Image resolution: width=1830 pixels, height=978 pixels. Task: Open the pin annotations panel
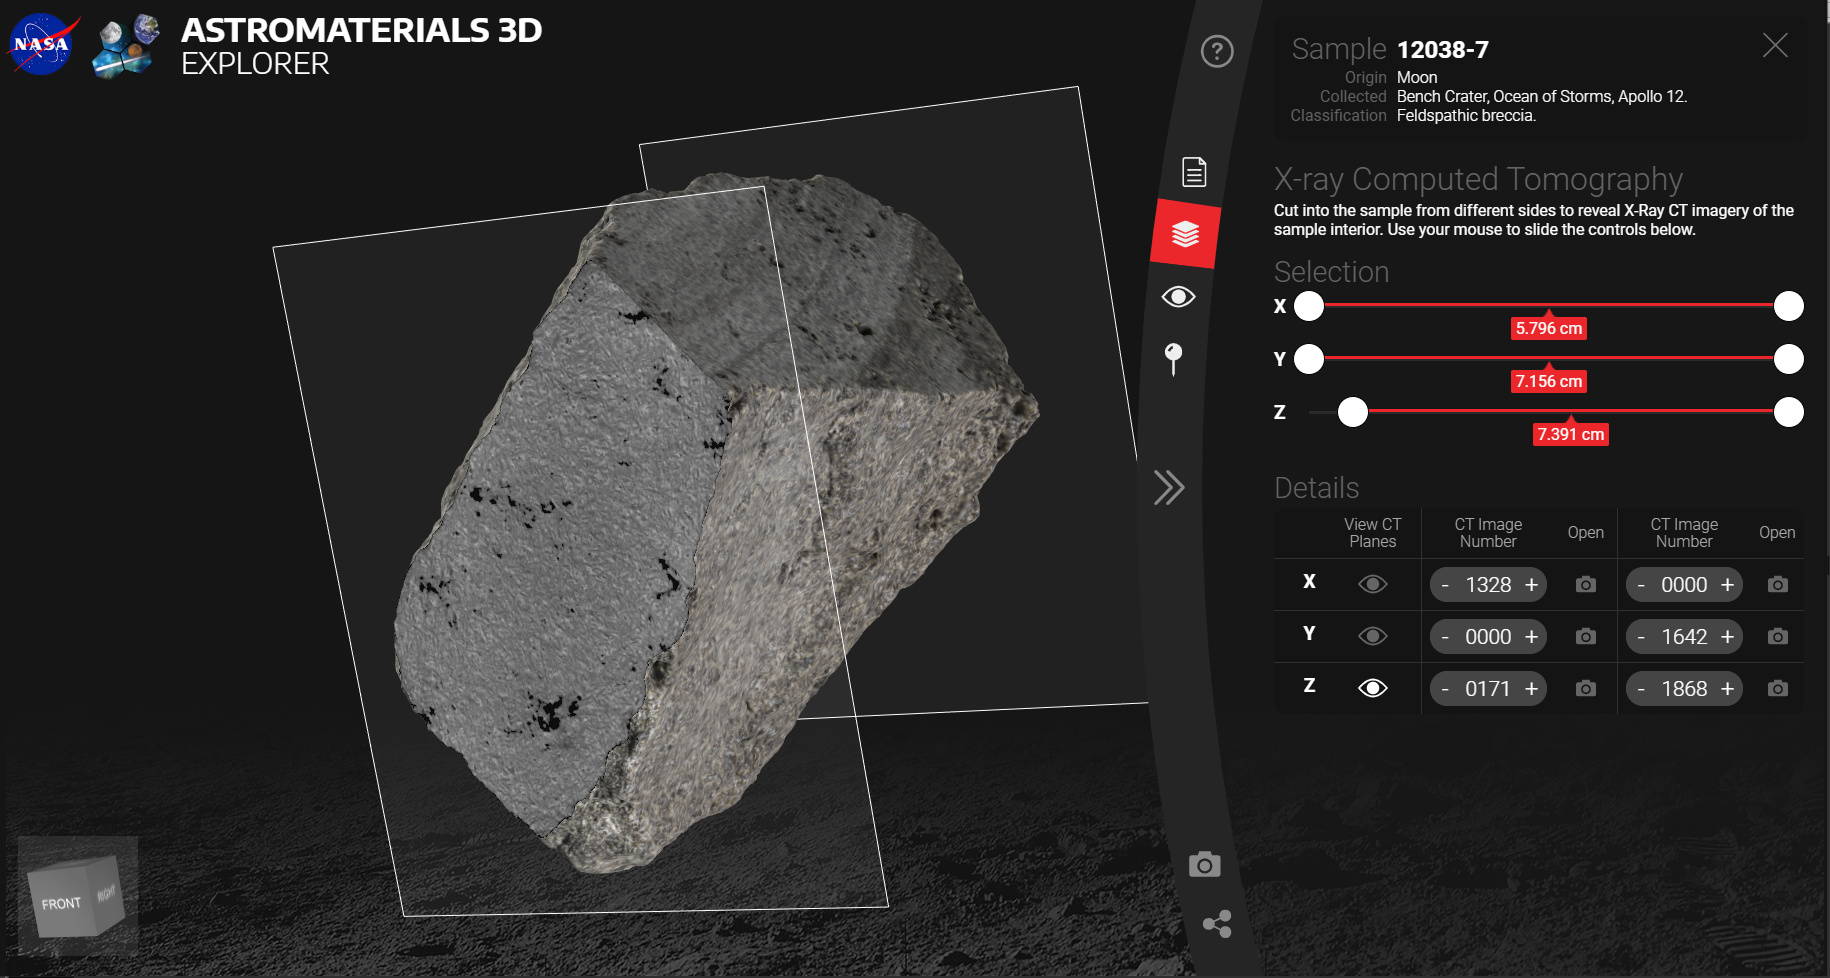tap(1174, 358)
